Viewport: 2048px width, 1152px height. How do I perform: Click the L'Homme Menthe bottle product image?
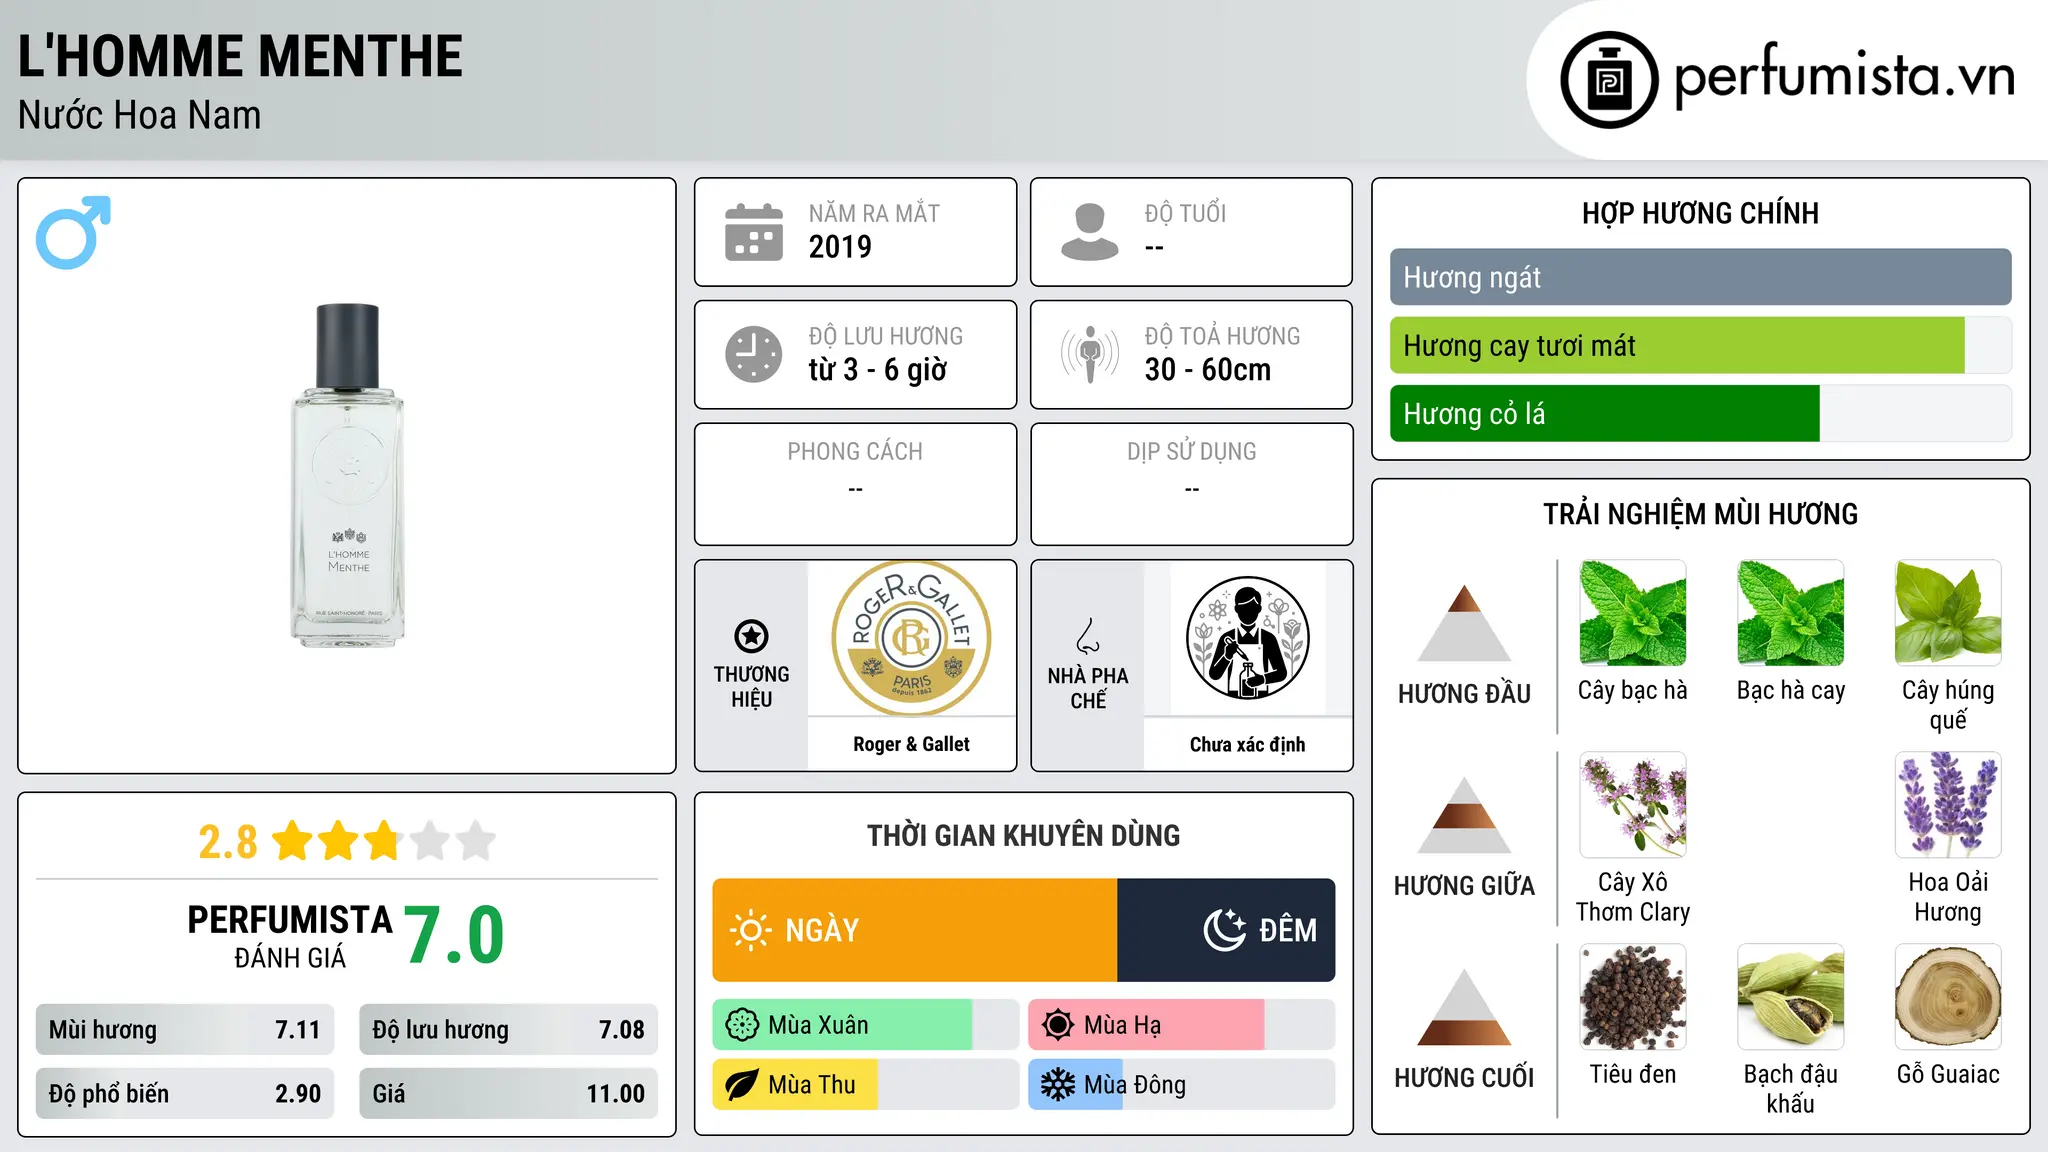click(347, 475)
